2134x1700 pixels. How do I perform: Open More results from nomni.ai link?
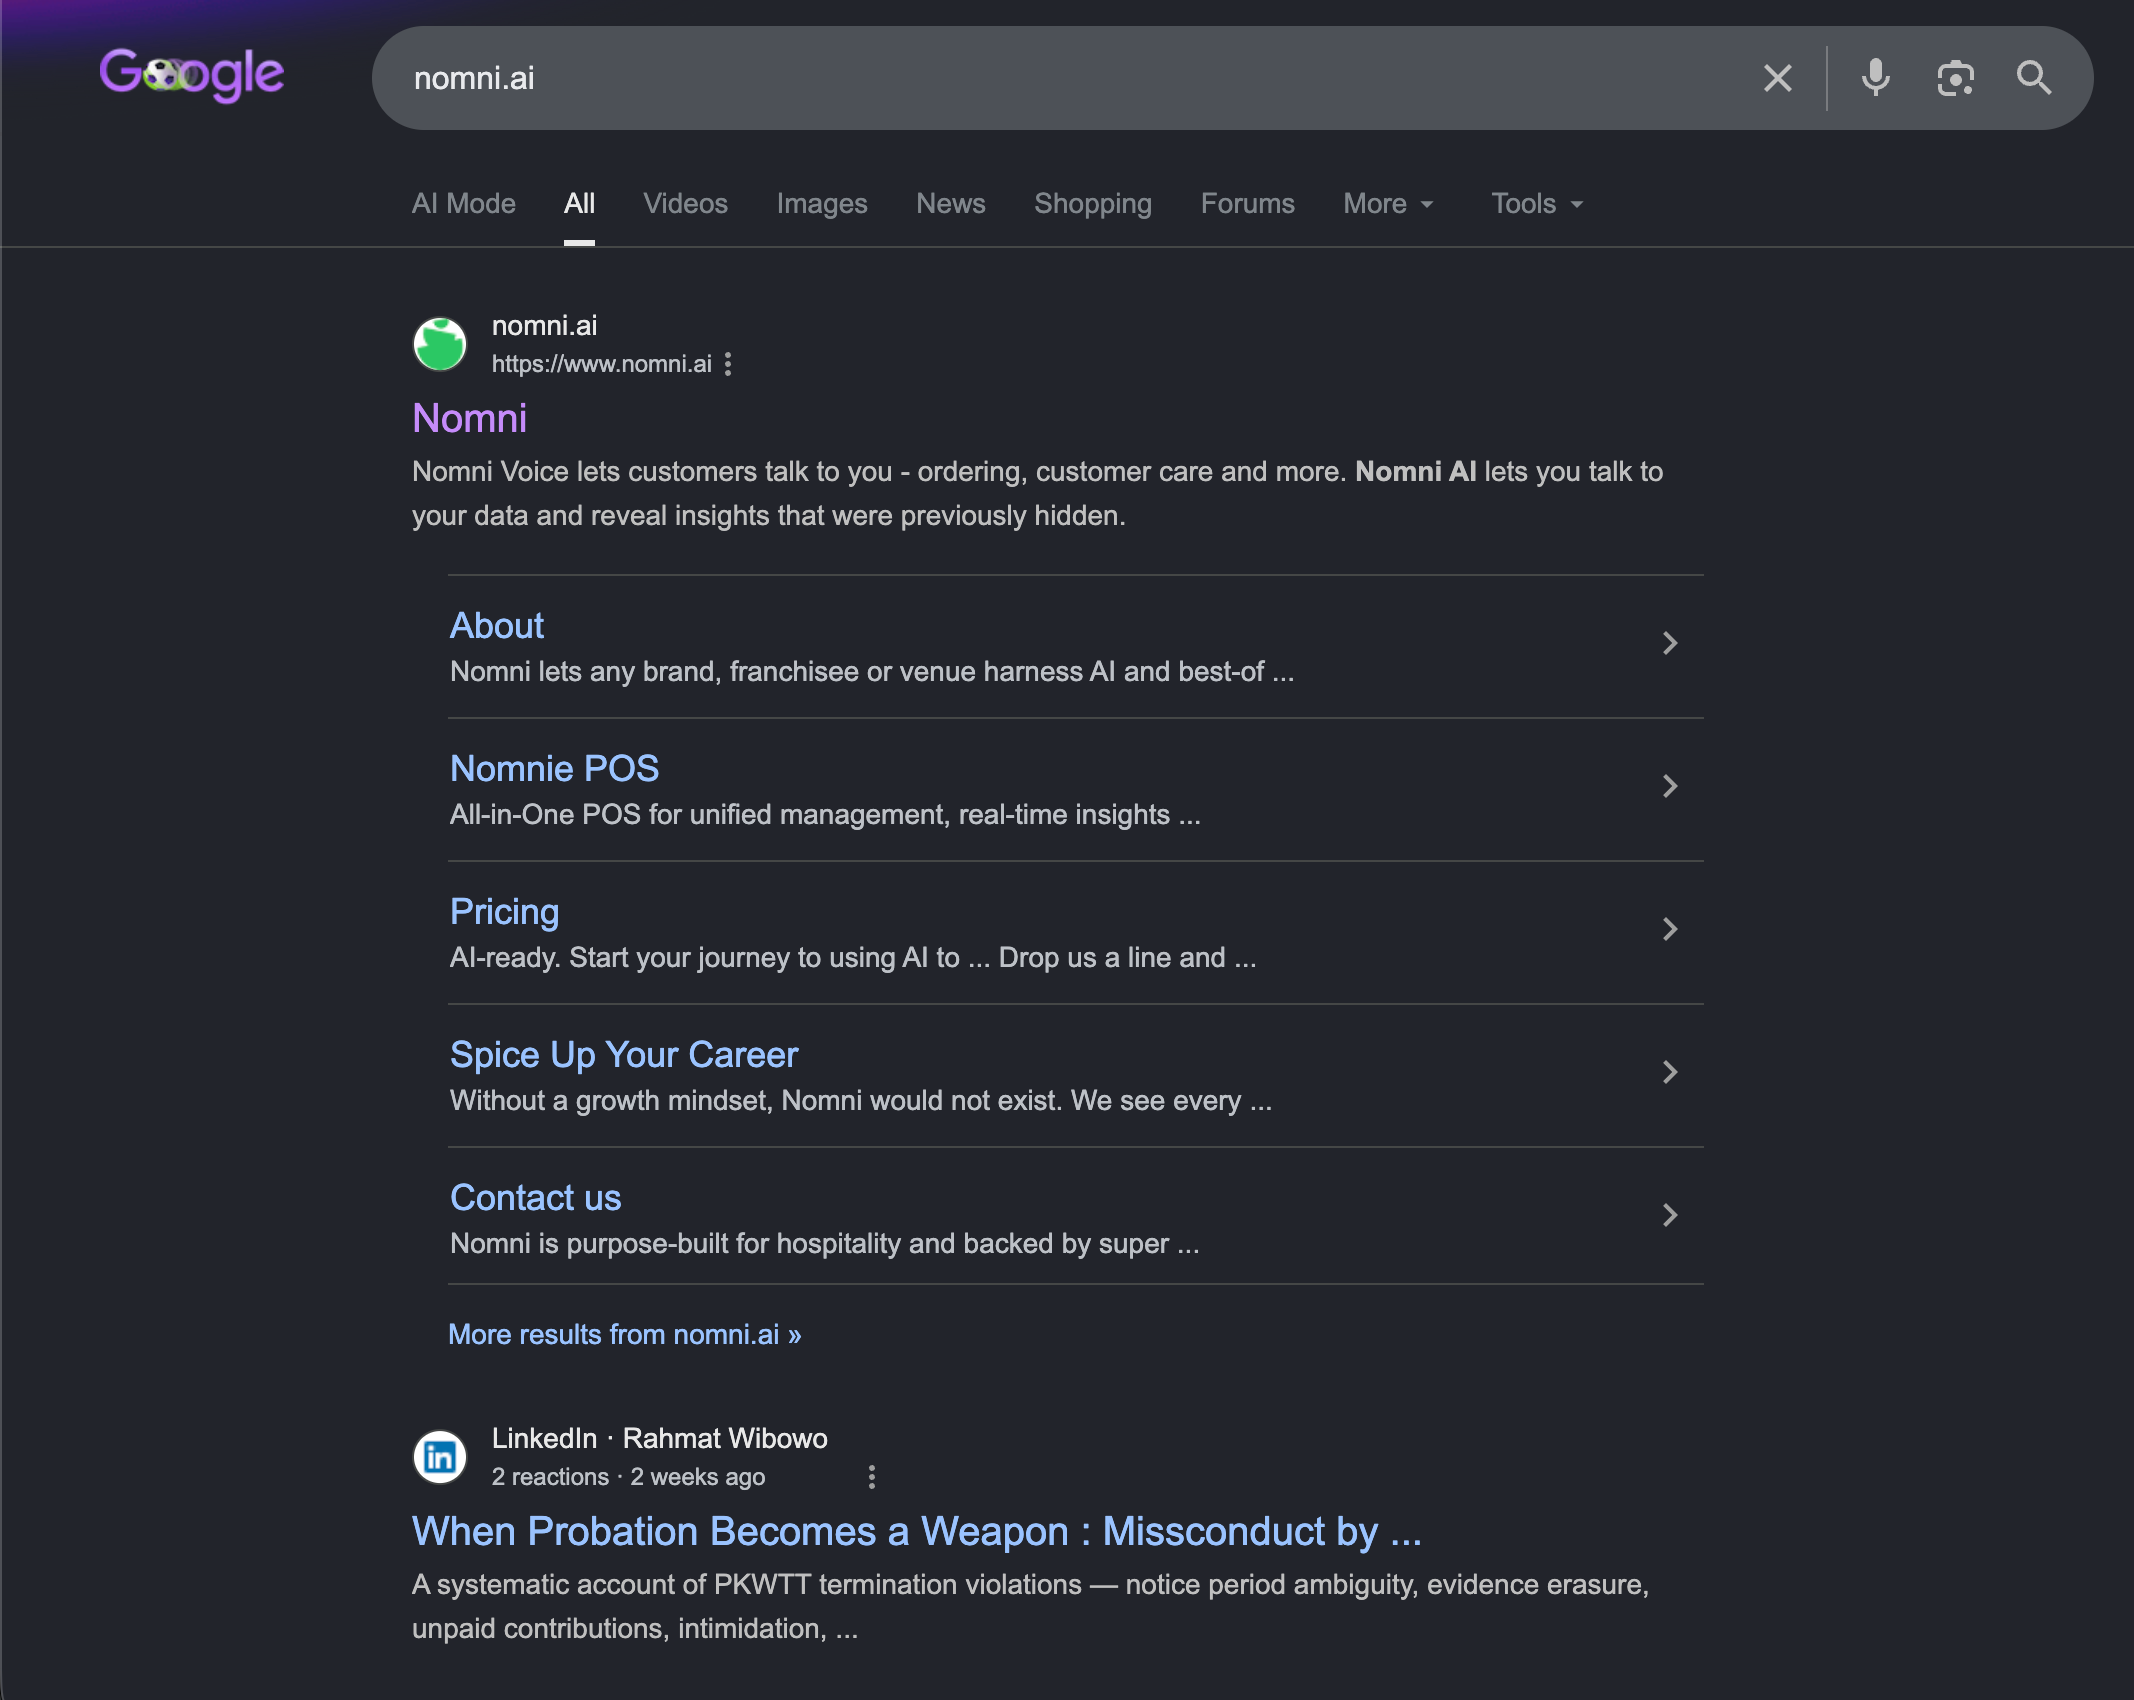[625, 1334]
